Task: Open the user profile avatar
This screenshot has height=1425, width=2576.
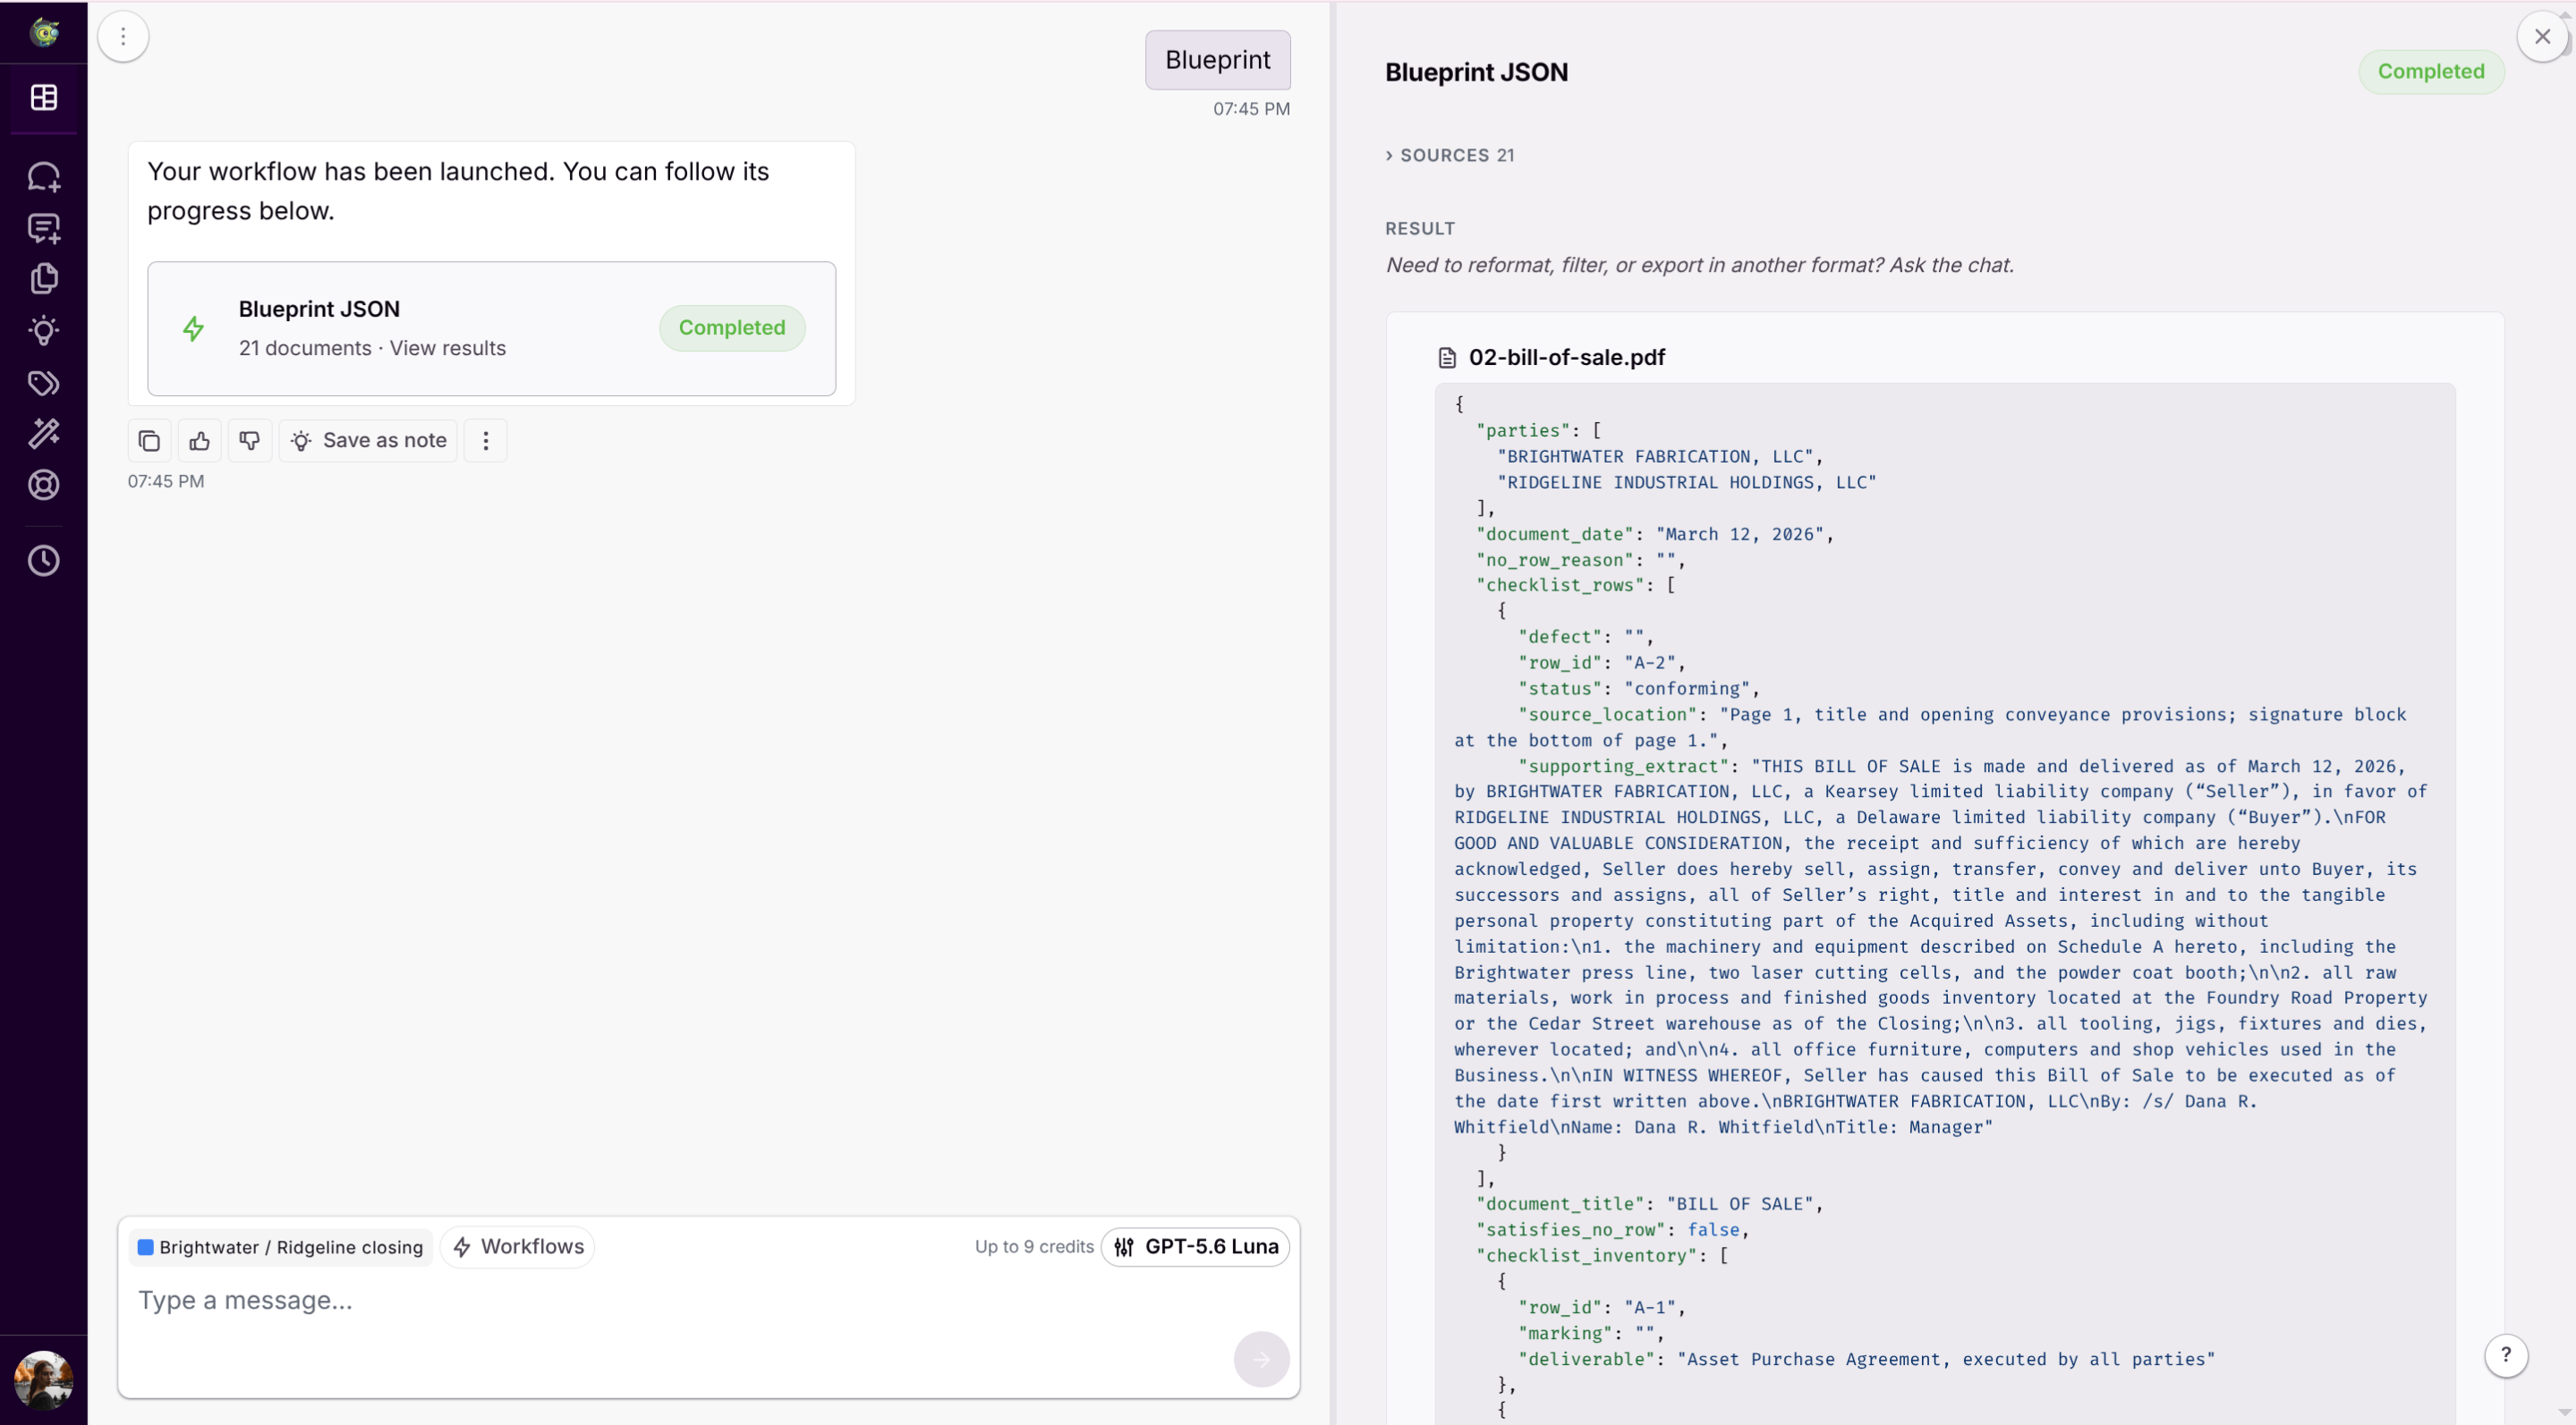Action: 44,1380
